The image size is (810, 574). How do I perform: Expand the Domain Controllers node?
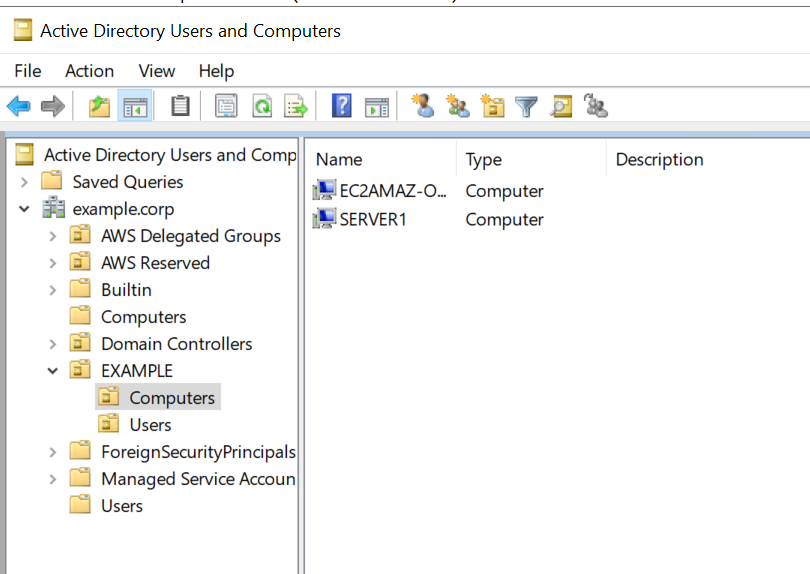click(x=53, y=344)
